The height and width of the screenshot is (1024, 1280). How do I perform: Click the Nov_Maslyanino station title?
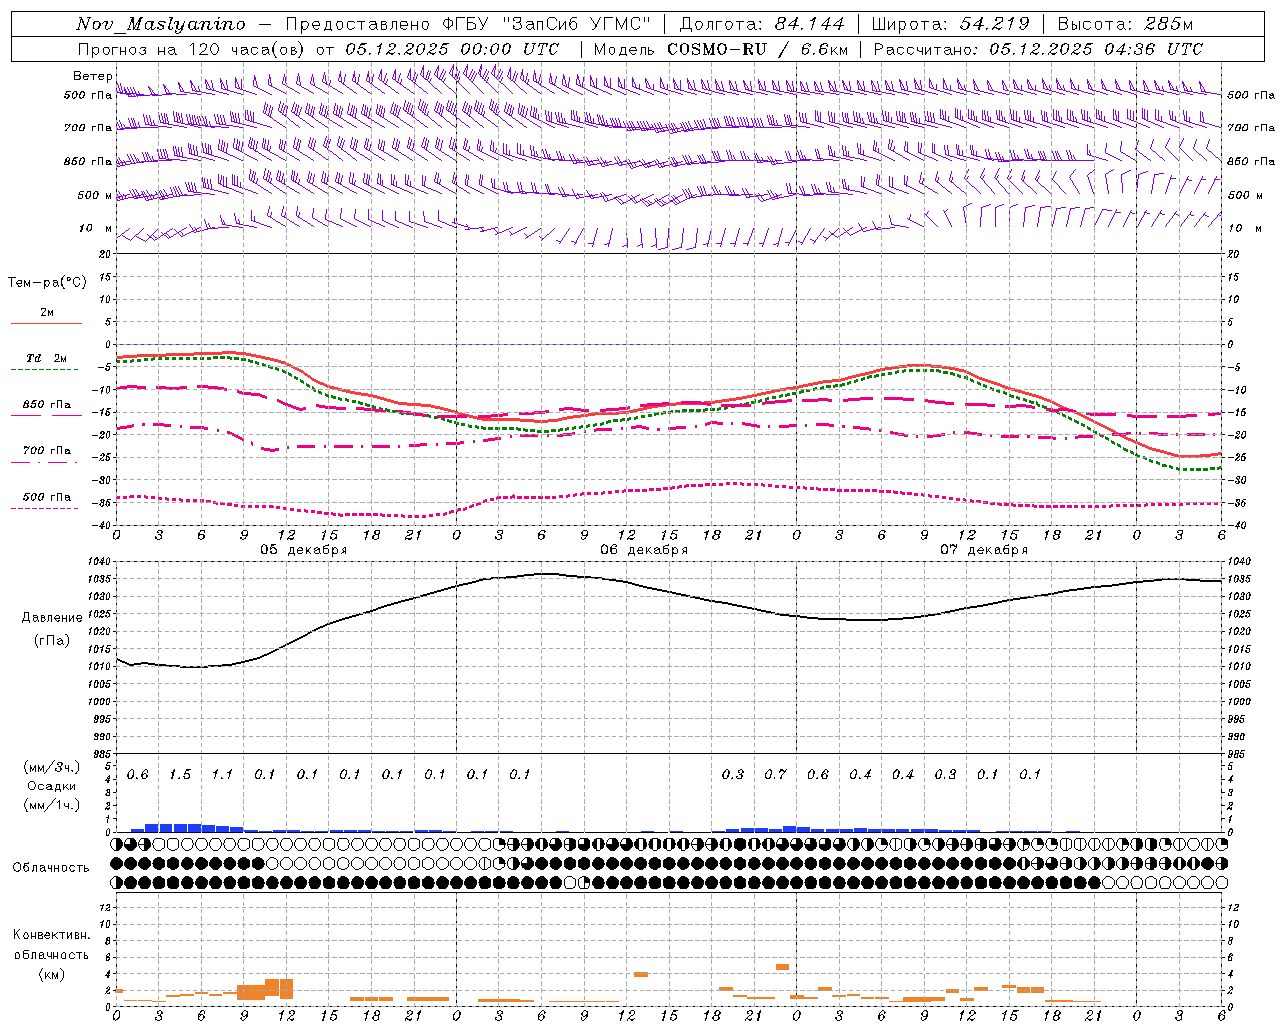point(161,24)
